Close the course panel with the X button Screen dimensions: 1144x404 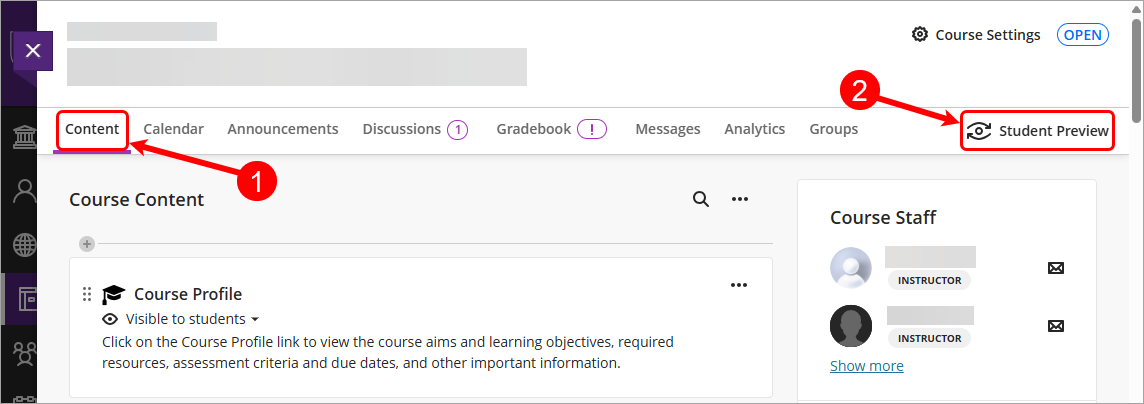coord(32,51)
